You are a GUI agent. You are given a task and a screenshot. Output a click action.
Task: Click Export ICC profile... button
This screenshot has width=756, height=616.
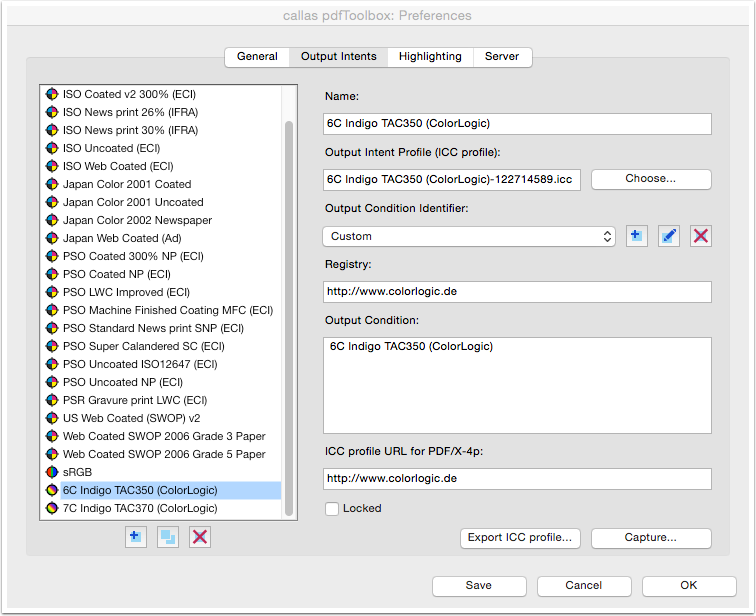click(x=520, y=538)
